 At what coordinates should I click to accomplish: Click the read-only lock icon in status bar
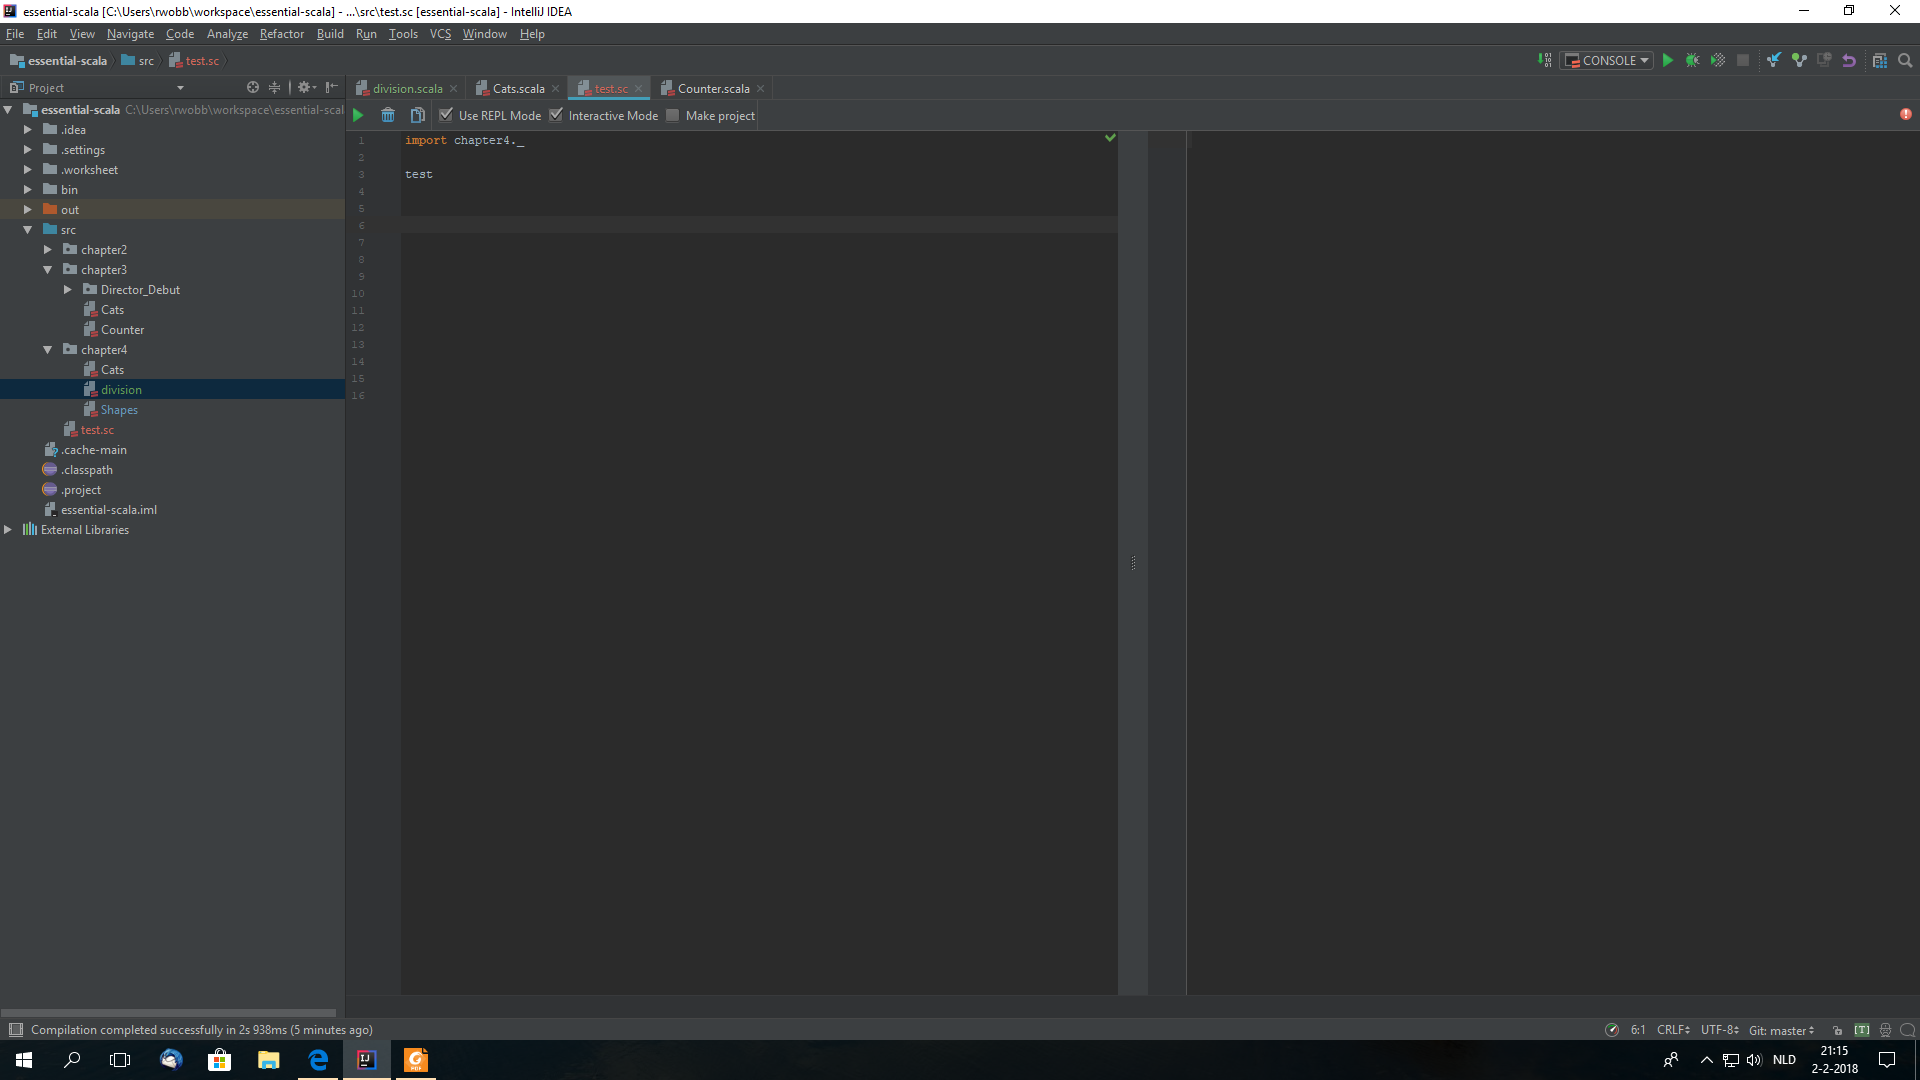pos(1837,1030)
